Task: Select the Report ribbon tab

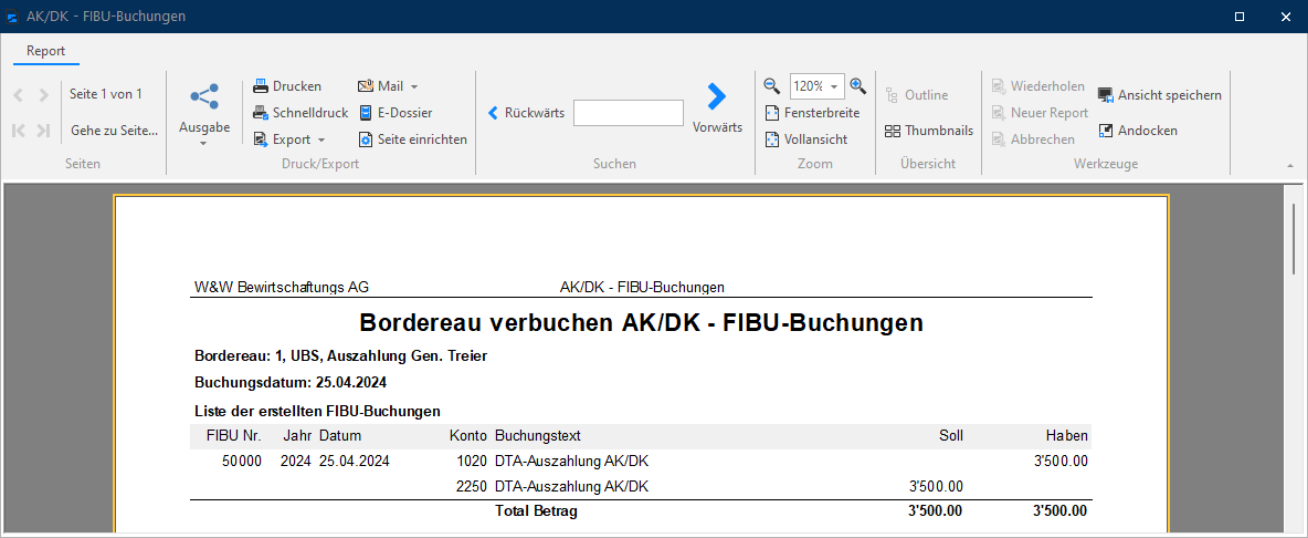Action: (46, 51)
